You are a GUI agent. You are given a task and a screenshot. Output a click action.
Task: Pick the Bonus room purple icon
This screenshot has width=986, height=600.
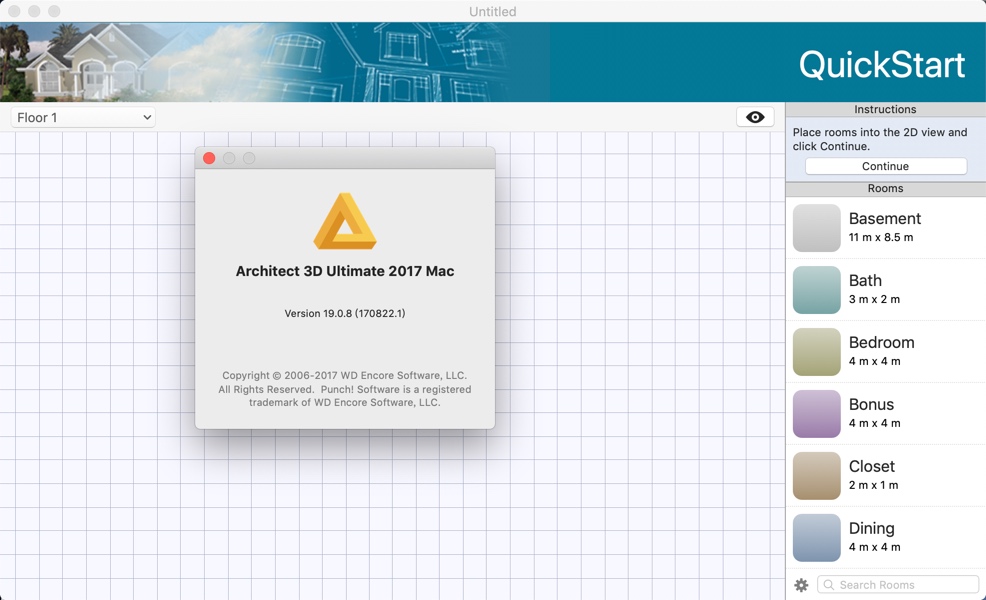pos(816,414)
